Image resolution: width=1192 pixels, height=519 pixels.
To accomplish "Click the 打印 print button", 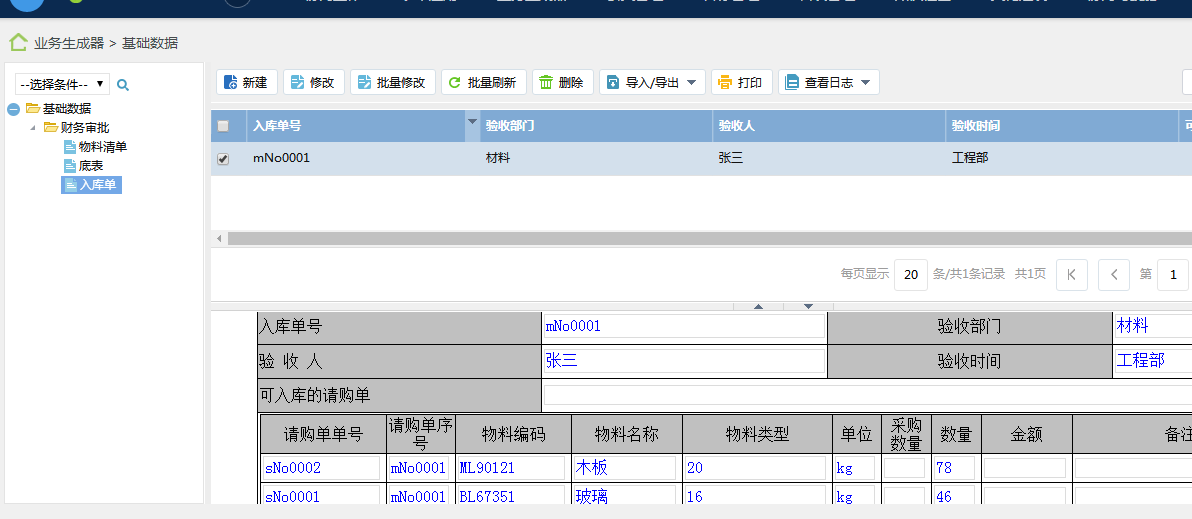I will coord(740,83).
